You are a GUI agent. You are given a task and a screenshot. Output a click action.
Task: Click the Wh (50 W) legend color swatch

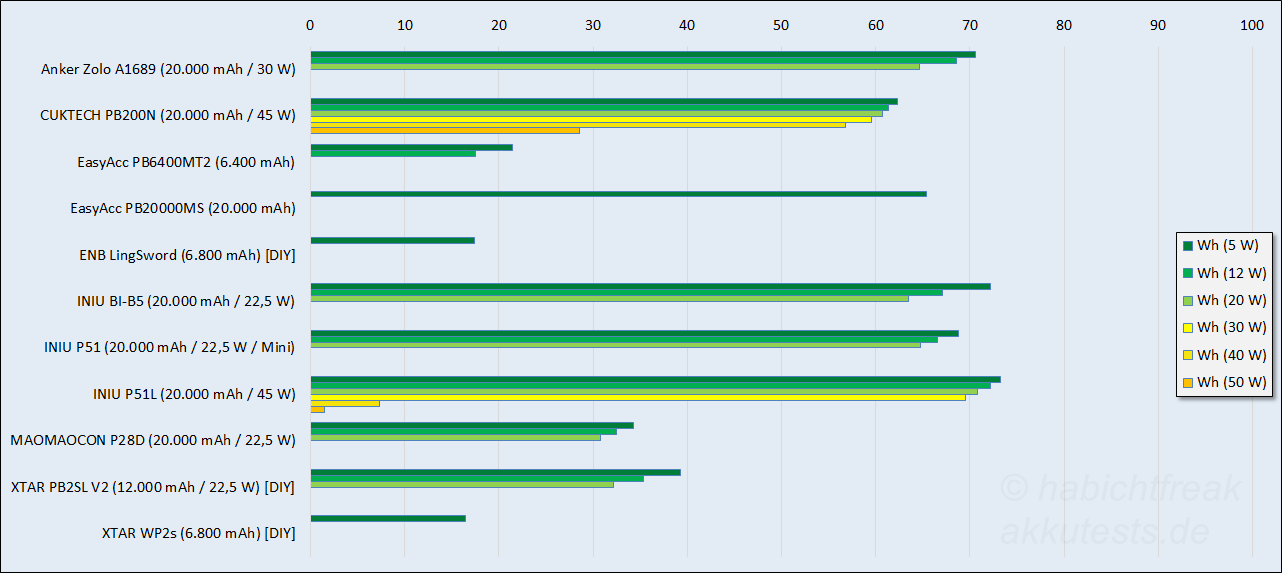click(x=1188, y=381)
